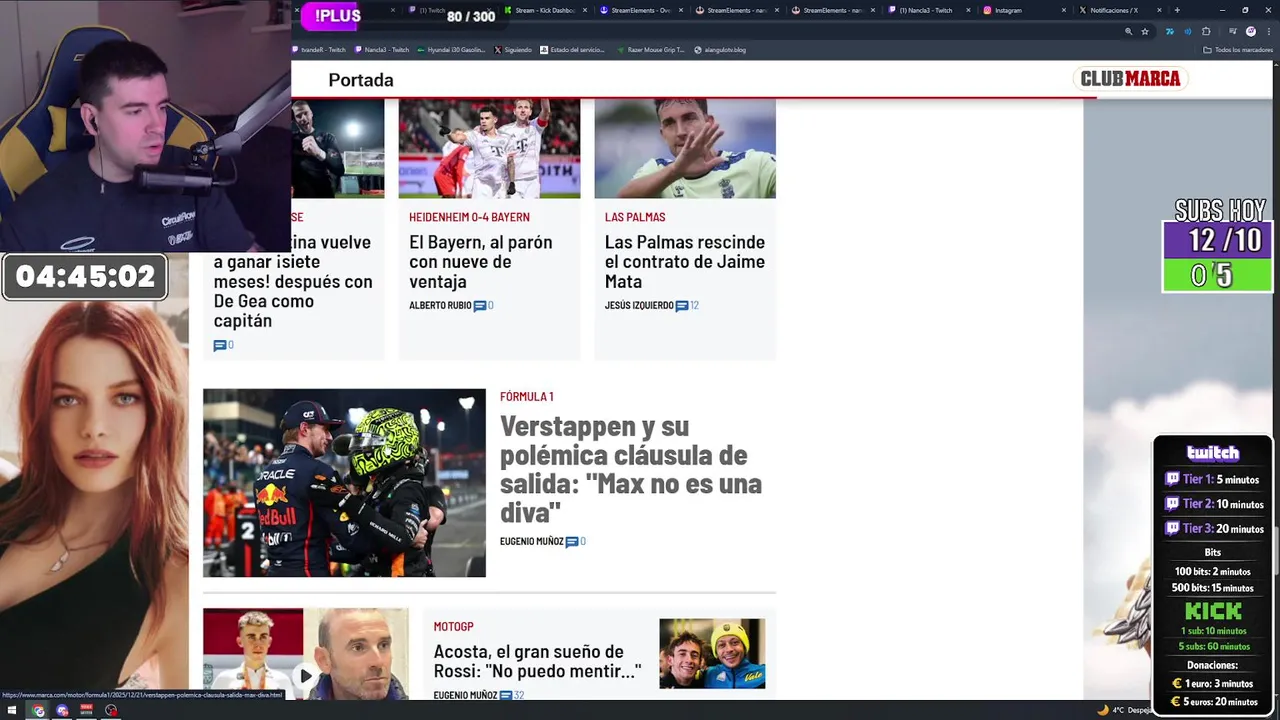
Task: Open the Windows Start menu
Action: pos(11,711)
